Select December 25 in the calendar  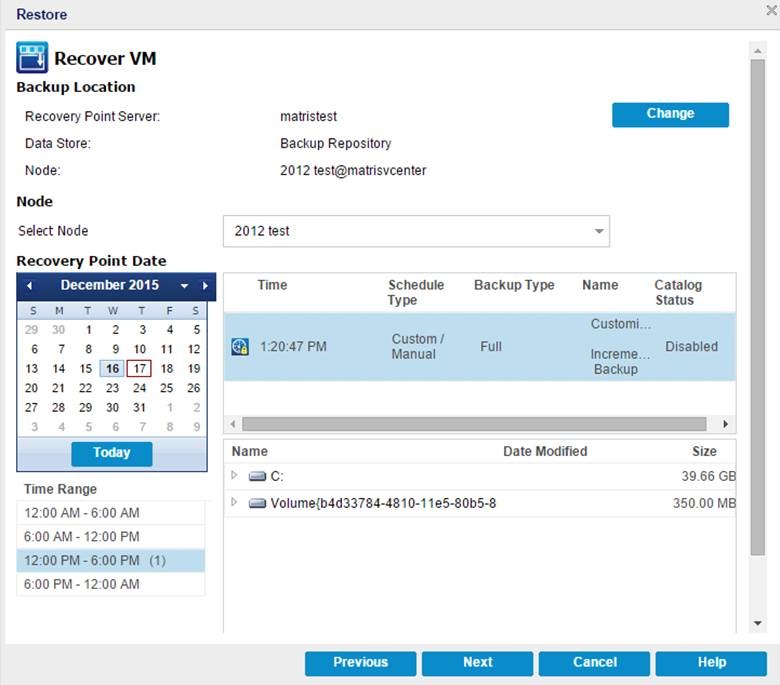coord(167,388)
